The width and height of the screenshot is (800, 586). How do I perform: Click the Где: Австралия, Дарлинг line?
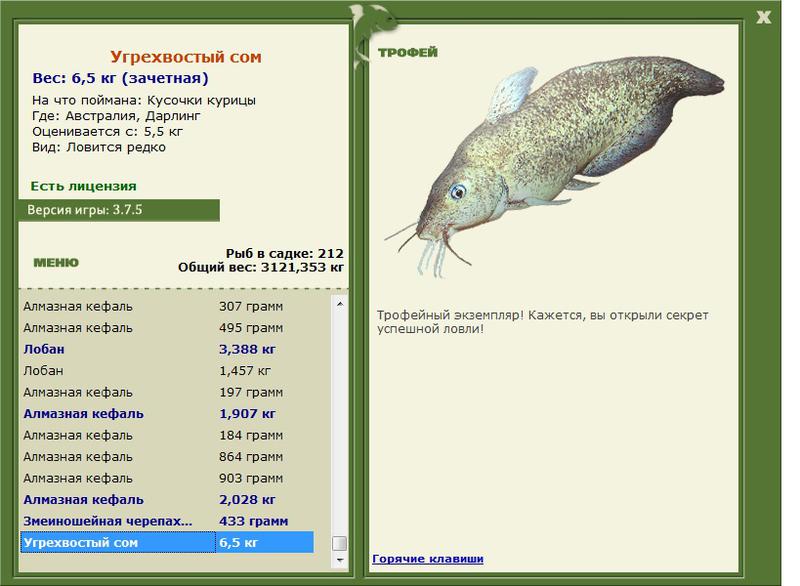[x=116, y=116]
